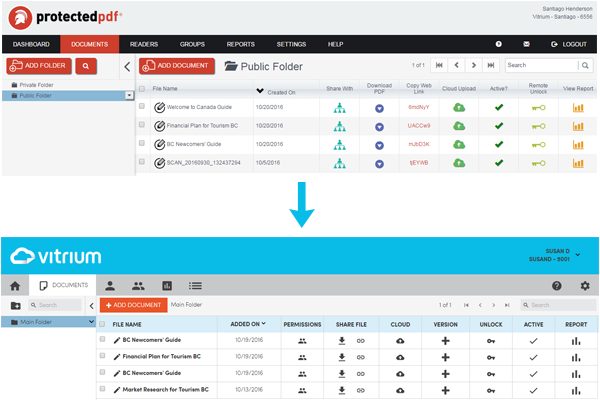Click cloud icon for Financial Plan in Vitrium
The width and height of the screenshot is (600, 400).
point(400,358)
